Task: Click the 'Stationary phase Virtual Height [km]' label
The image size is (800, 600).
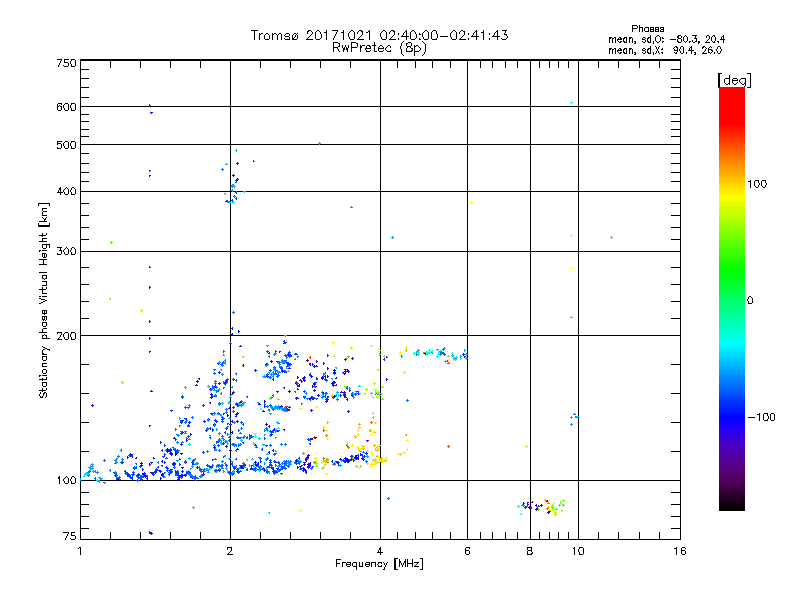Action: click(x=44, y=301)
